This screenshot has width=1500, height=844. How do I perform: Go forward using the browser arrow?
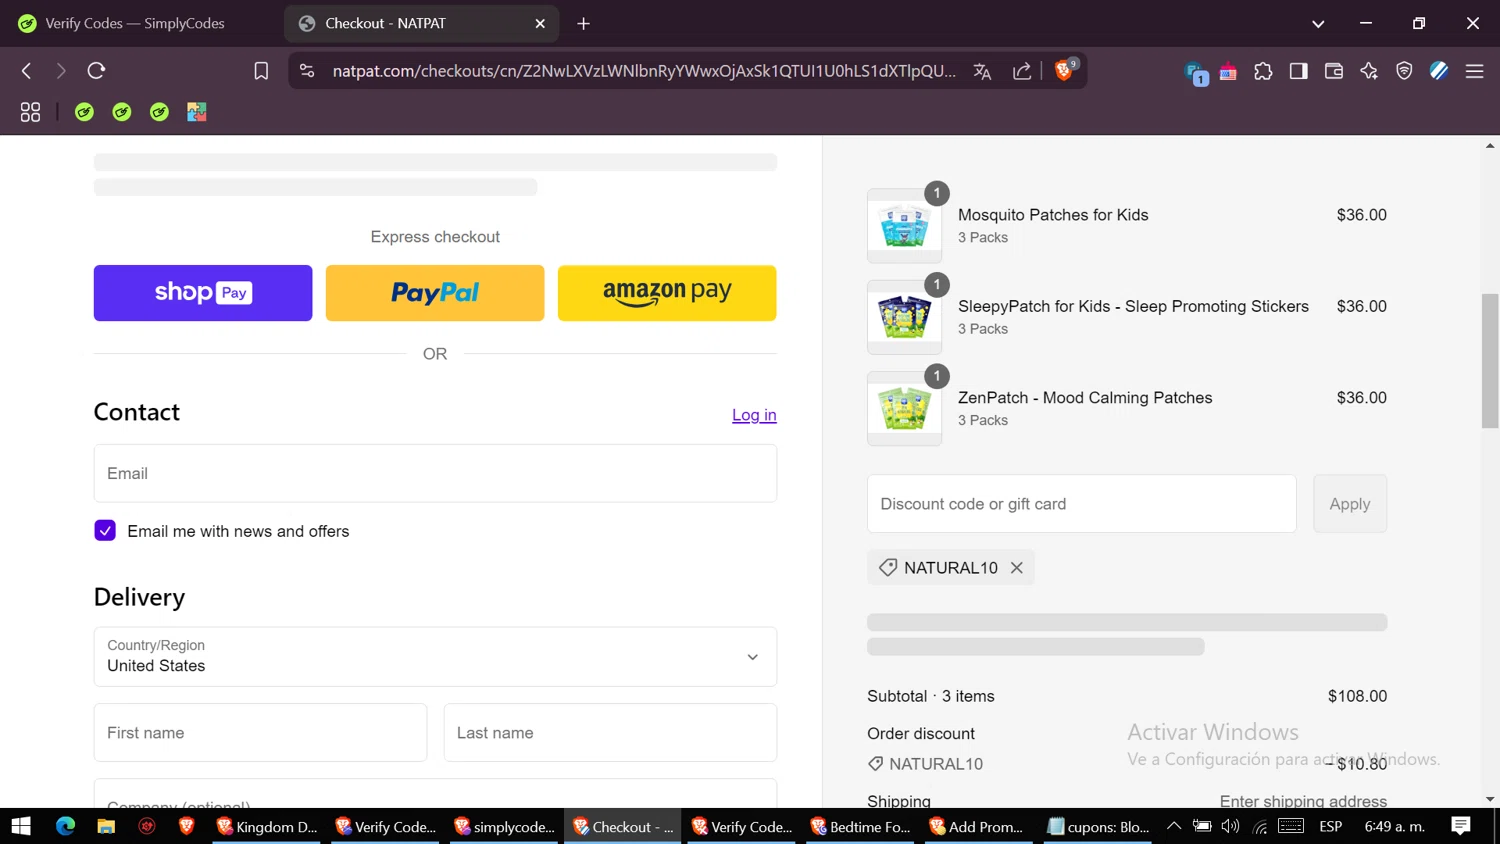[x=61, y=71]
